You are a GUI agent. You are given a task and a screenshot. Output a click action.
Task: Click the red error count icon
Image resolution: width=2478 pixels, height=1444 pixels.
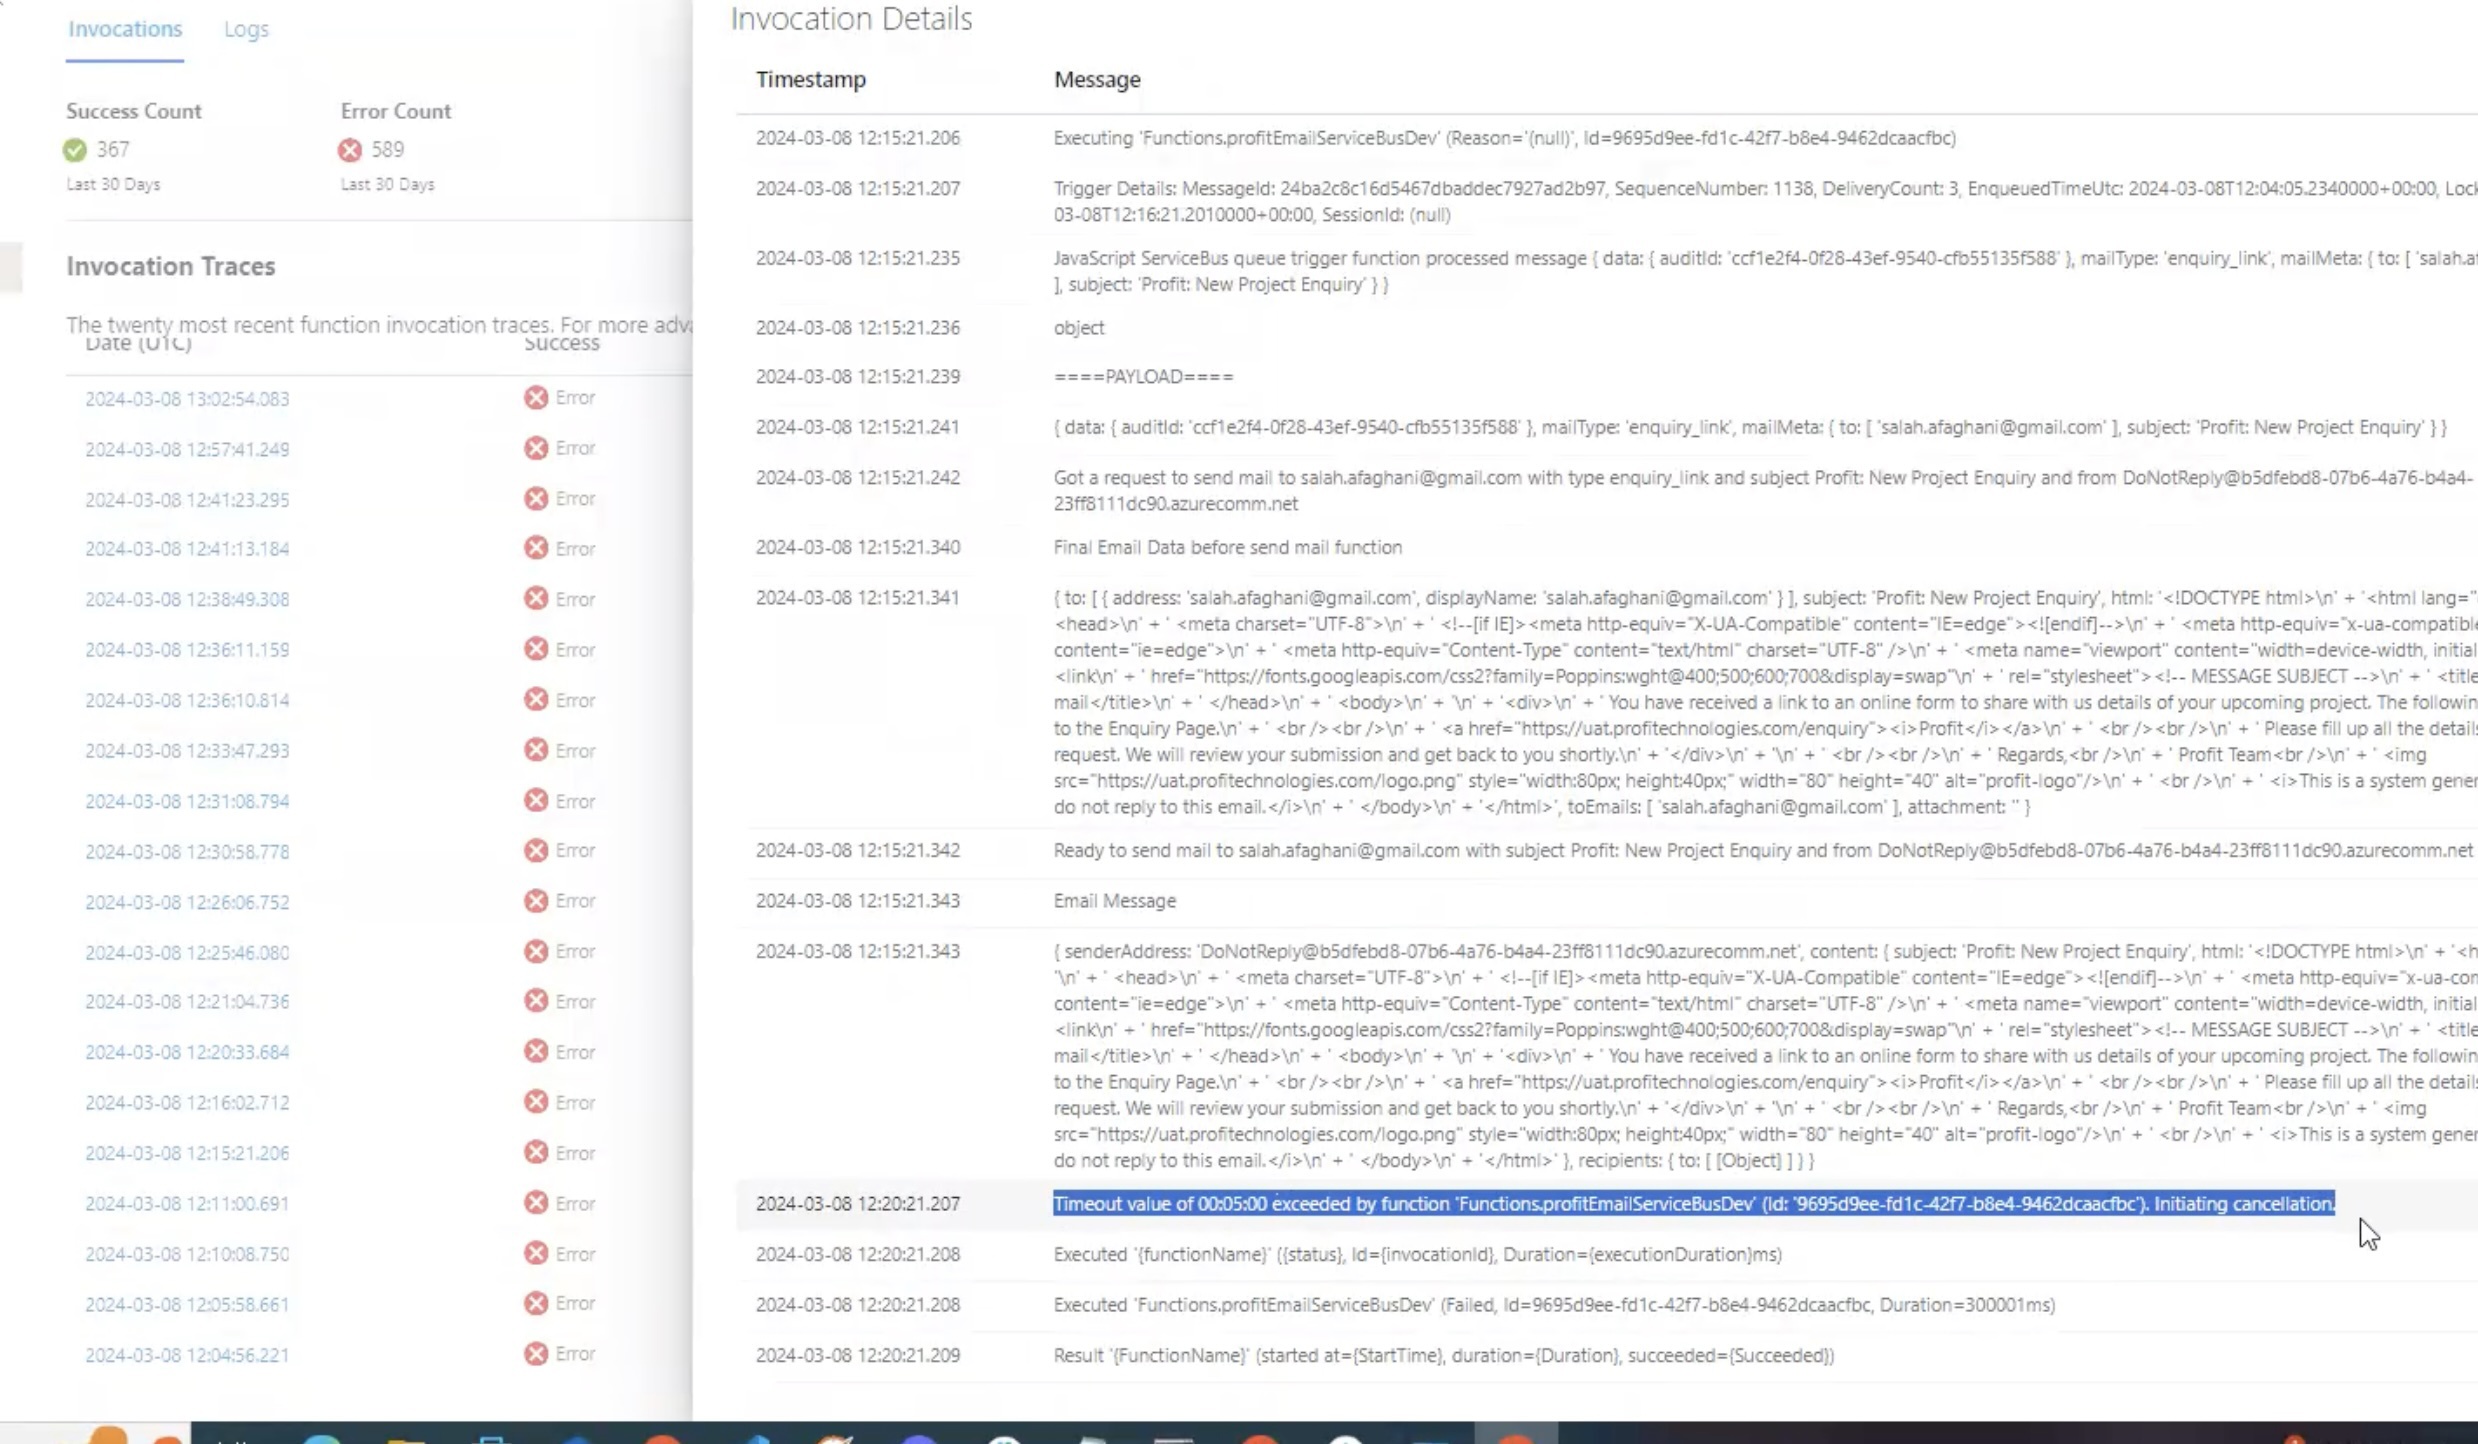[351, 148]
